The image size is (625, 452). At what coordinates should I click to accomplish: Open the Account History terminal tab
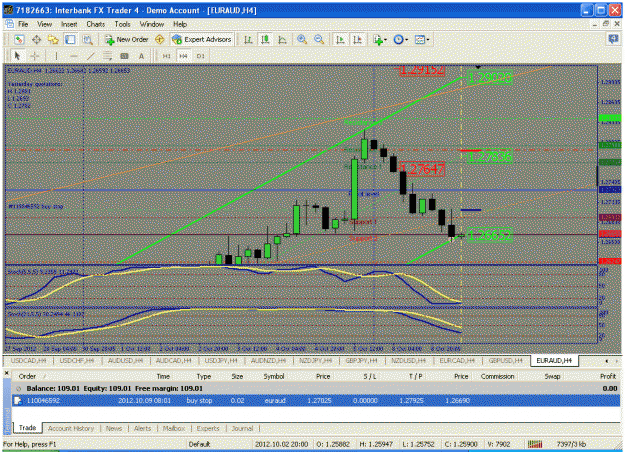(x=71, y=428)
